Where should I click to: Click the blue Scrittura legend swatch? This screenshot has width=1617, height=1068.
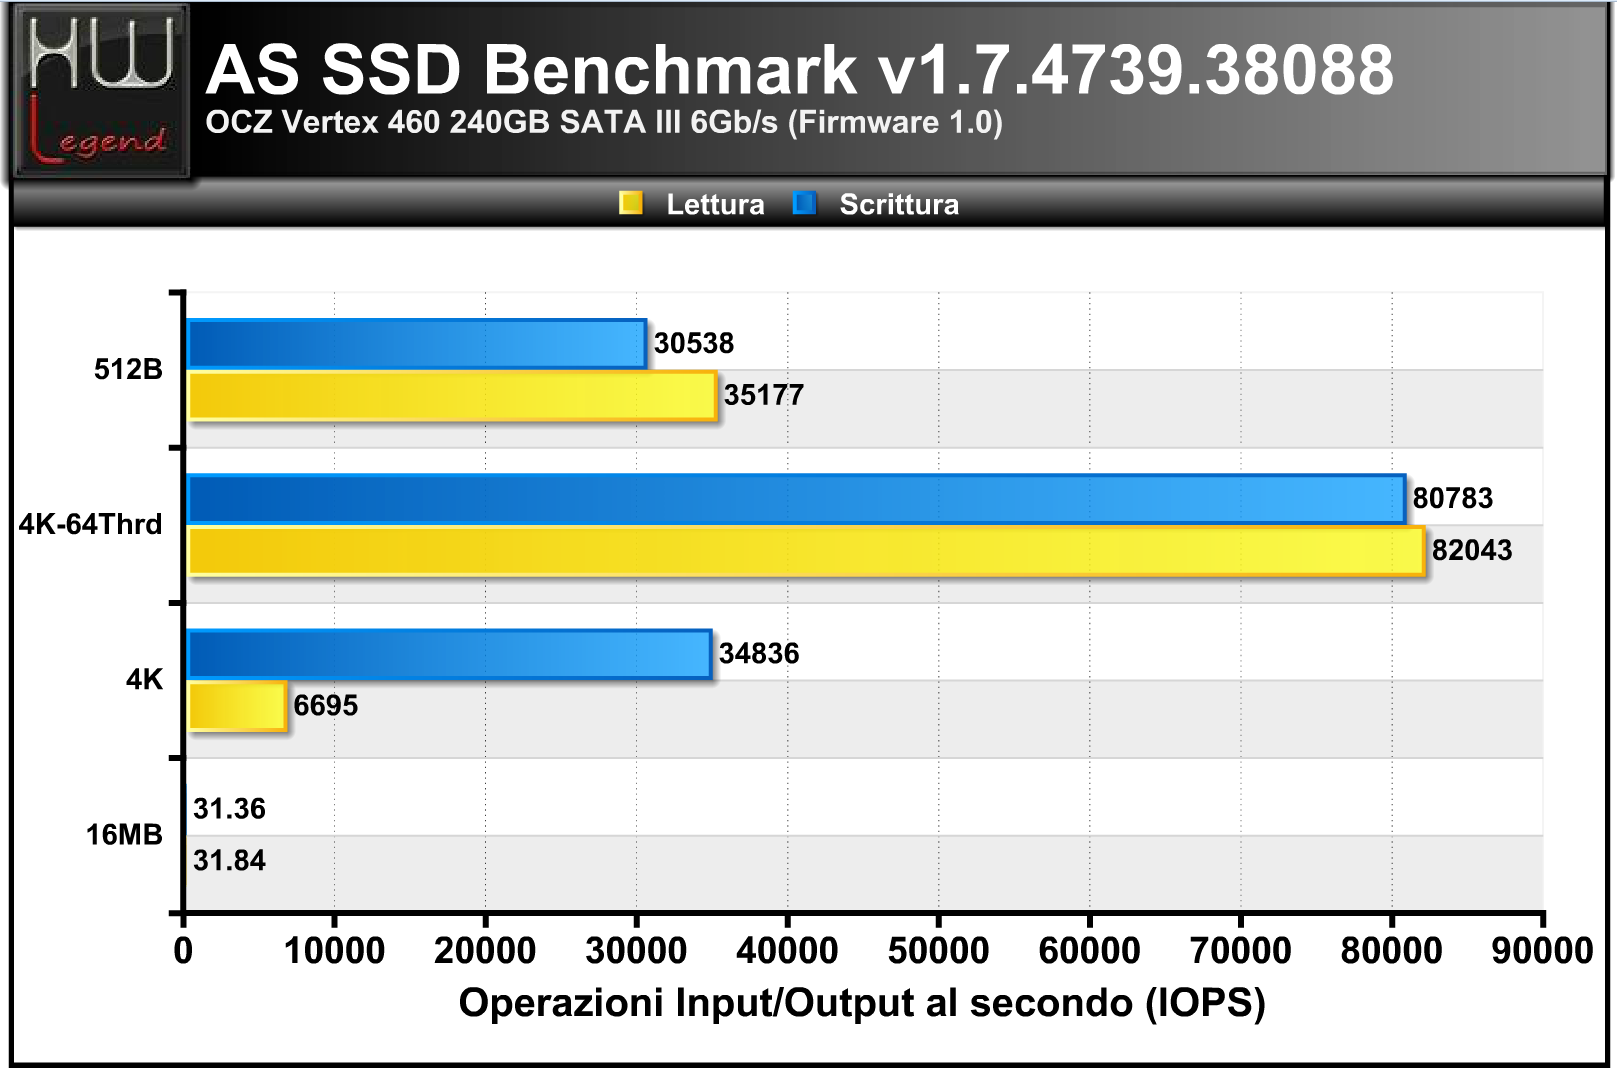804,203
